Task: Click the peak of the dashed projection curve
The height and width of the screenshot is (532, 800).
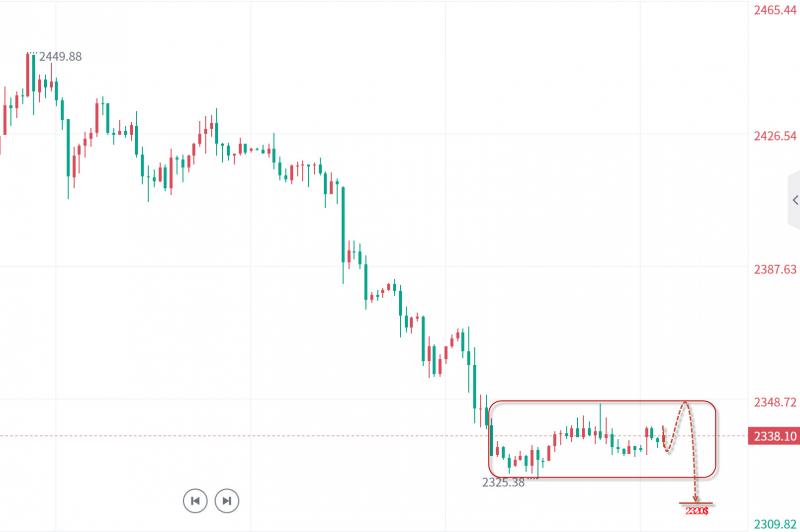Action: [x=685, y=403]
